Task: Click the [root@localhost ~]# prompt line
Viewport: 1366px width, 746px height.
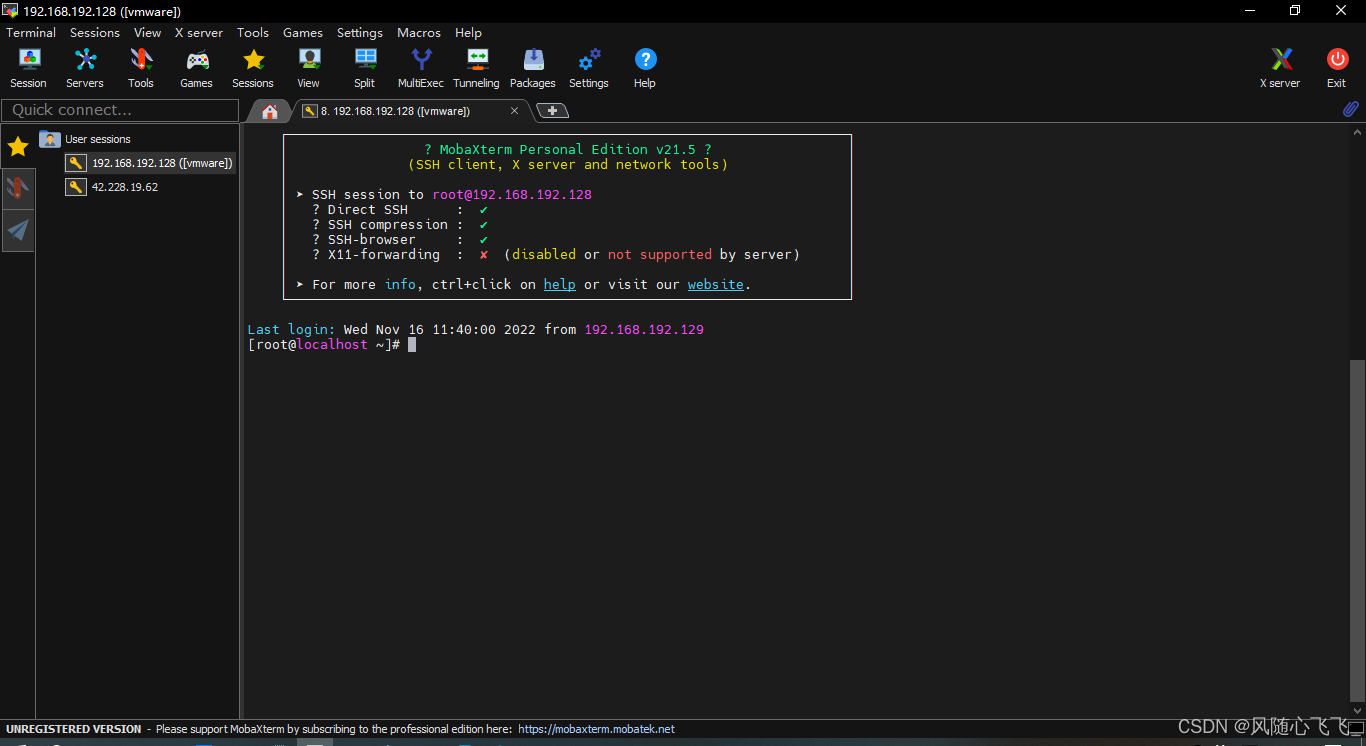Action: tap(324, 344)
